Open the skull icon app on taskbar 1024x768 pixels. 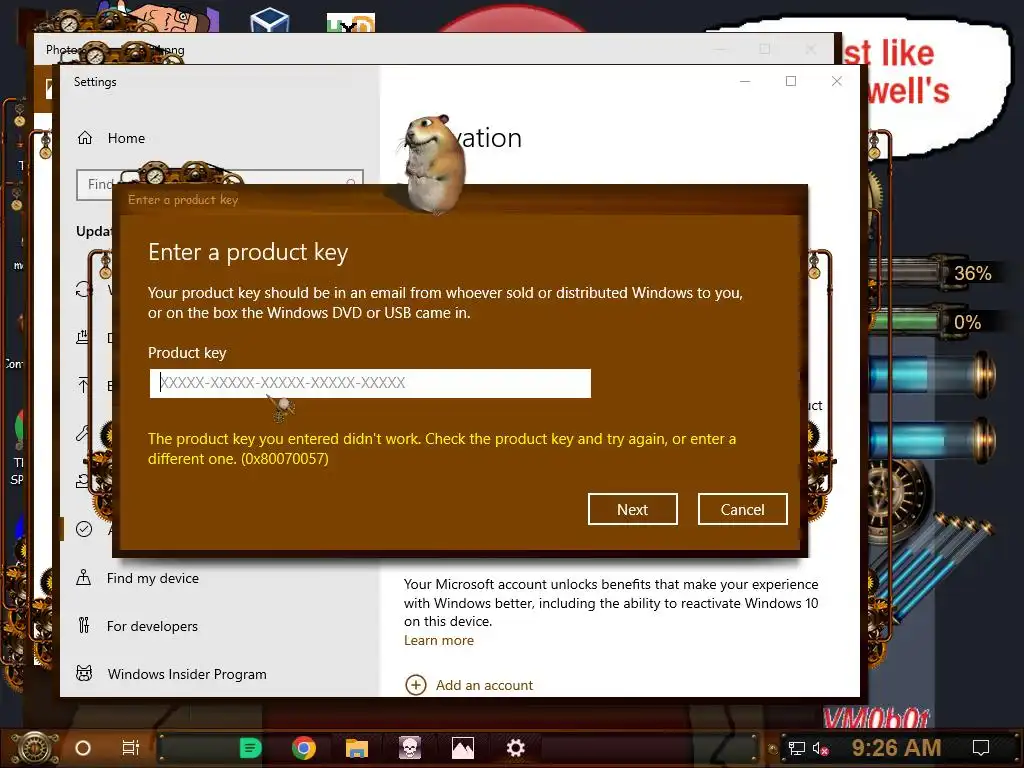410,748
